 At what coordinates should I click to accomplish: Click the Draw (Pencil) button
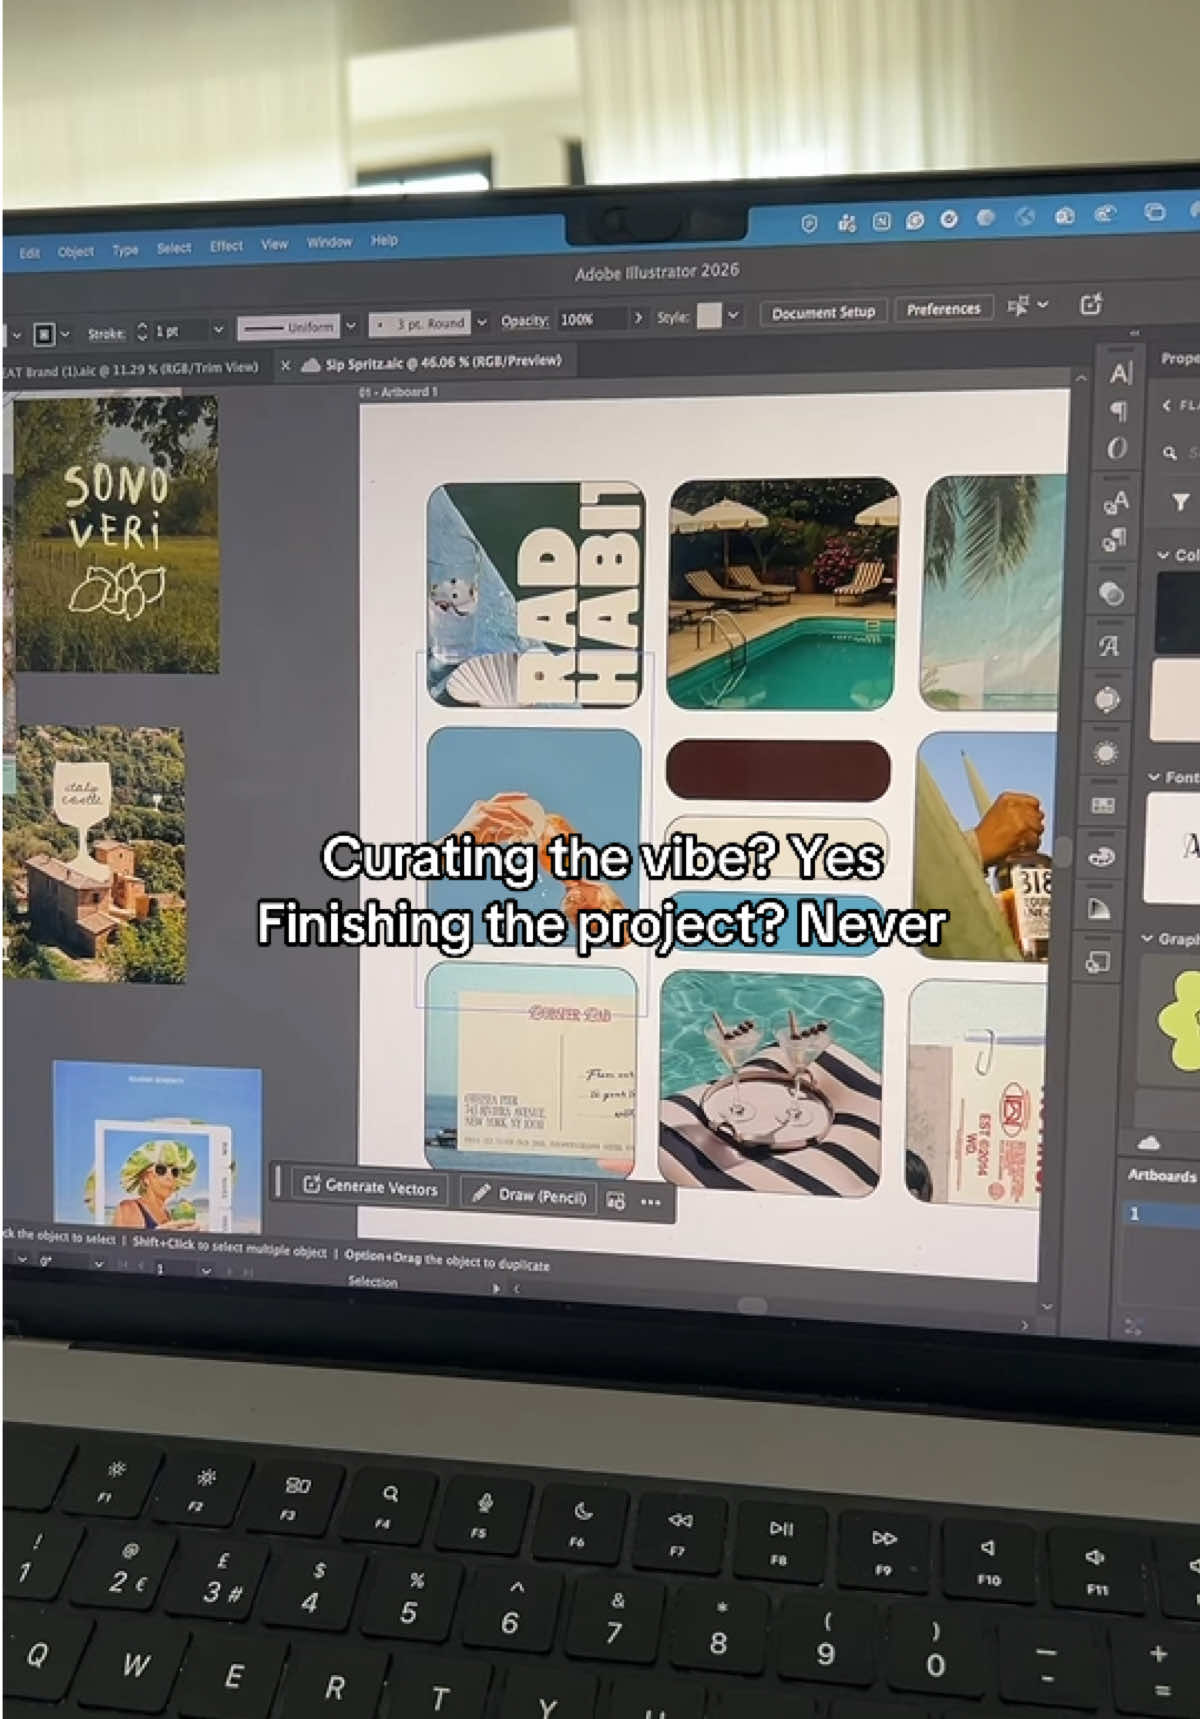coord(529,1194)
